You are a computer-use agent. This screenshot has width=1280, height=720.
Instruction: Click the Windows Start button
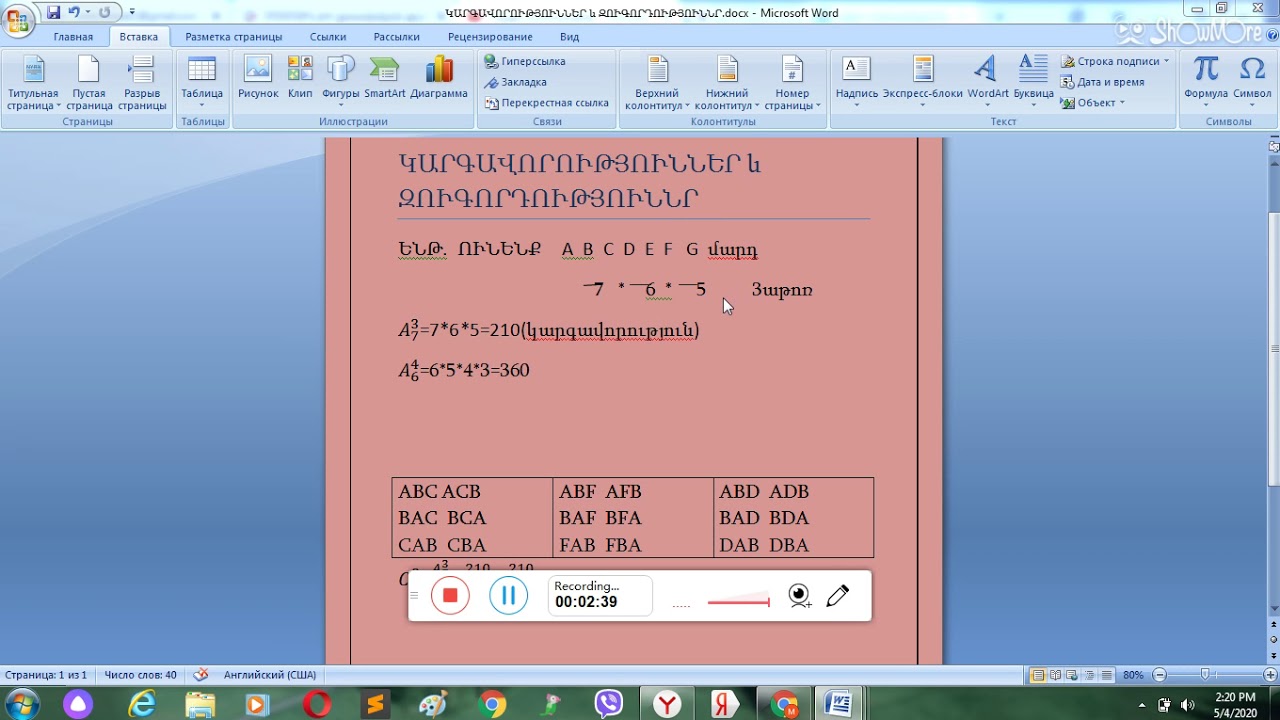coord(22,704)
